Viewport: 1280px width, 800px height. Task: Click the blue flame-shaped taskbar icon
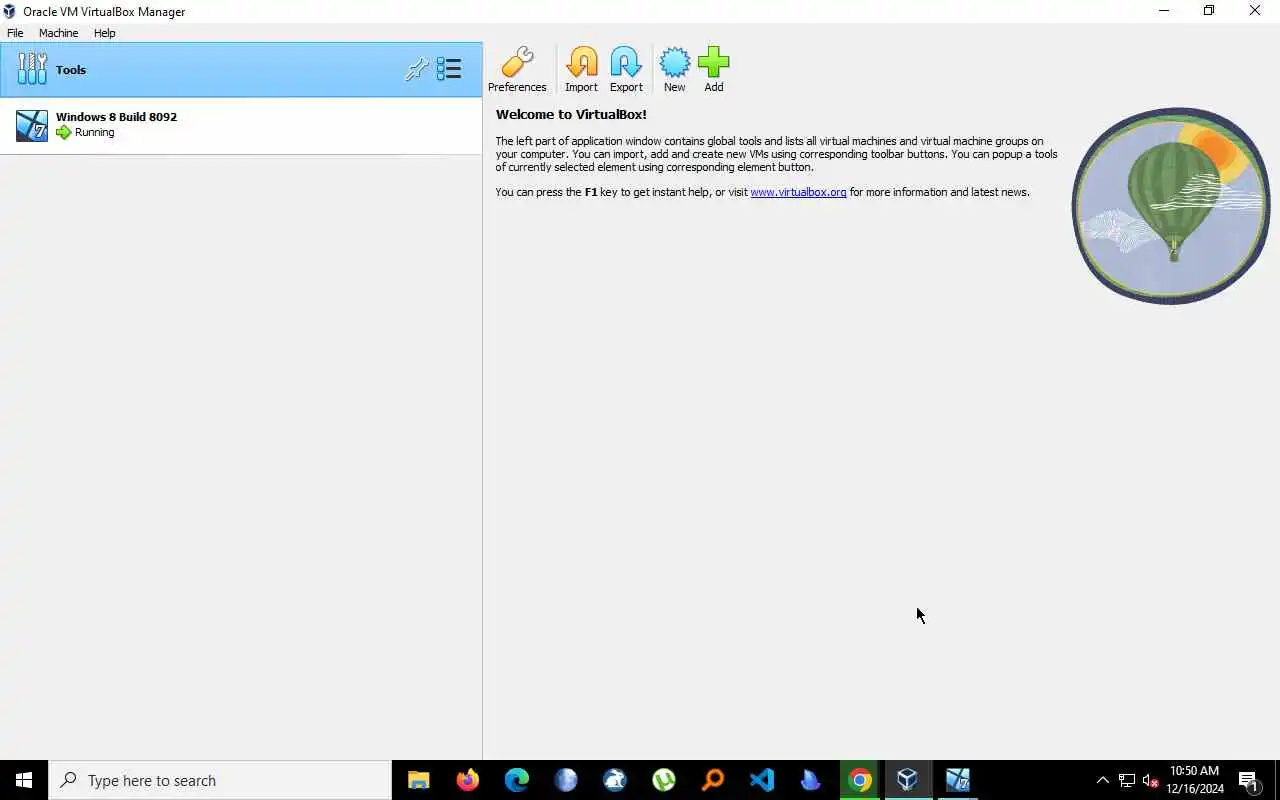click(x=810, y=780)
